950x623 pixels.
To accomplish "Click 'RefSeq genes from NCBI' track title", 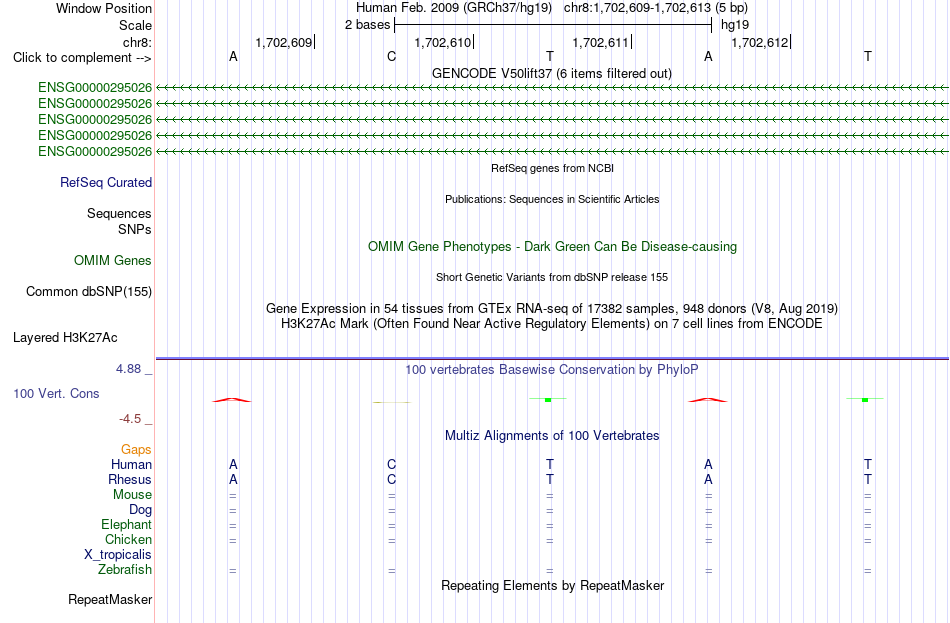I will [x=552, y=168].
